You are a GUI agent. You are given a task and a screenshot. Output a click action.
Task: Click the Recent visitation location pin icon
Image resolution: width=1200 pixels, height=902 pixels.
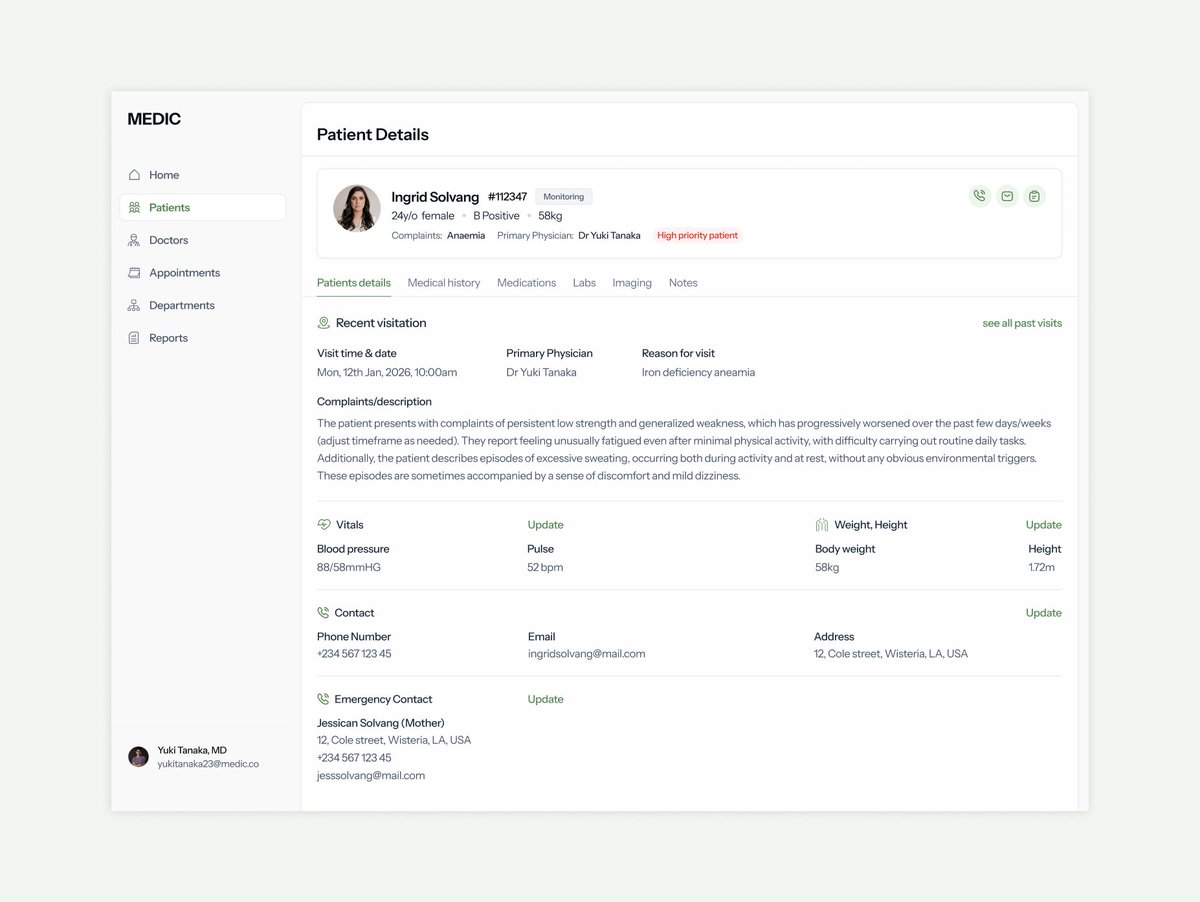point(323,323)
